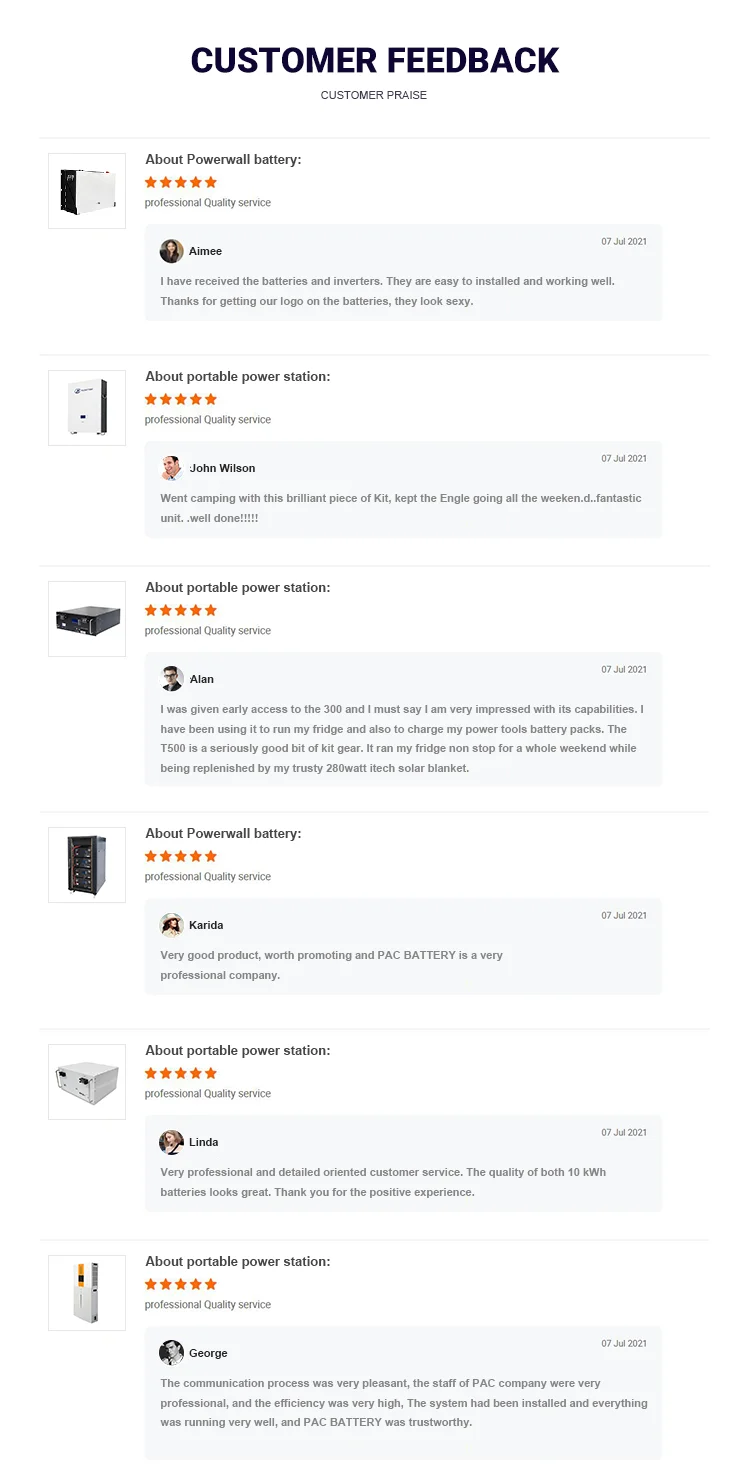This screenshot has height=1480, width=750.
Task: Click 'About Powerwall battery:' heading above Karida
Action: [223, 834]
